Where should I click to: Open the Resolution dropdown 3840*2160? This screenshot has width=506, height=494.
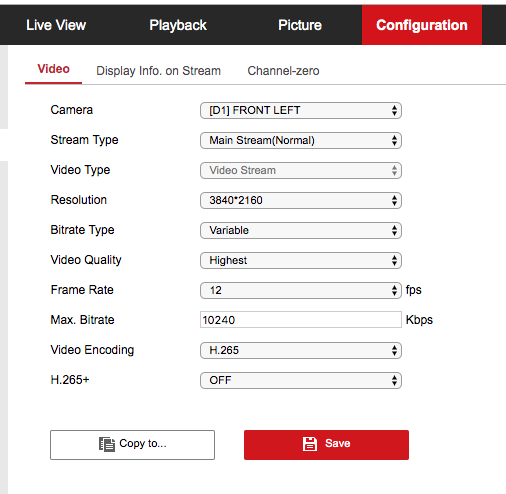coord(301,200)
